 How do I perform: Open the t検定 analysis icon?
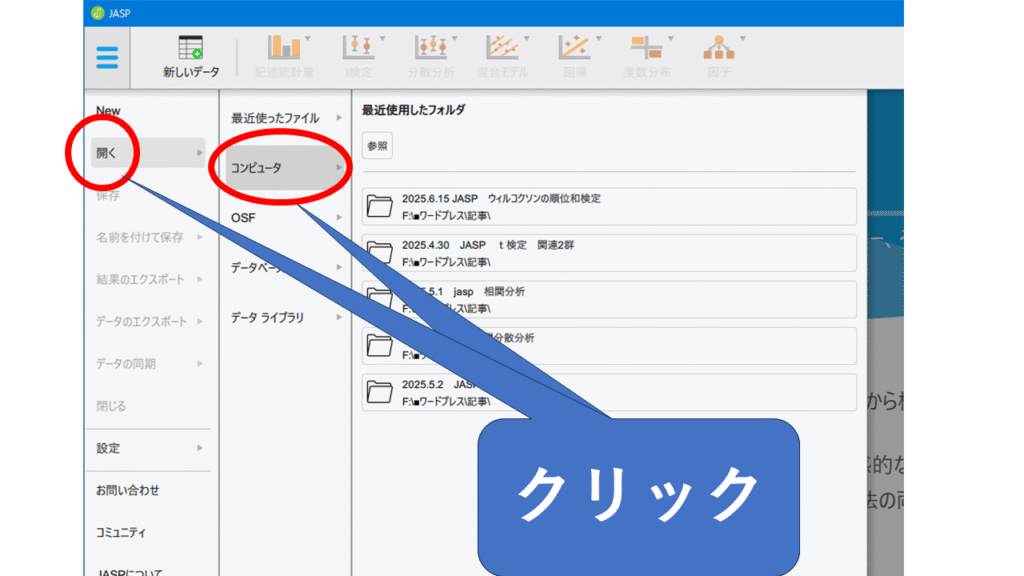click(x=359, y=48)
